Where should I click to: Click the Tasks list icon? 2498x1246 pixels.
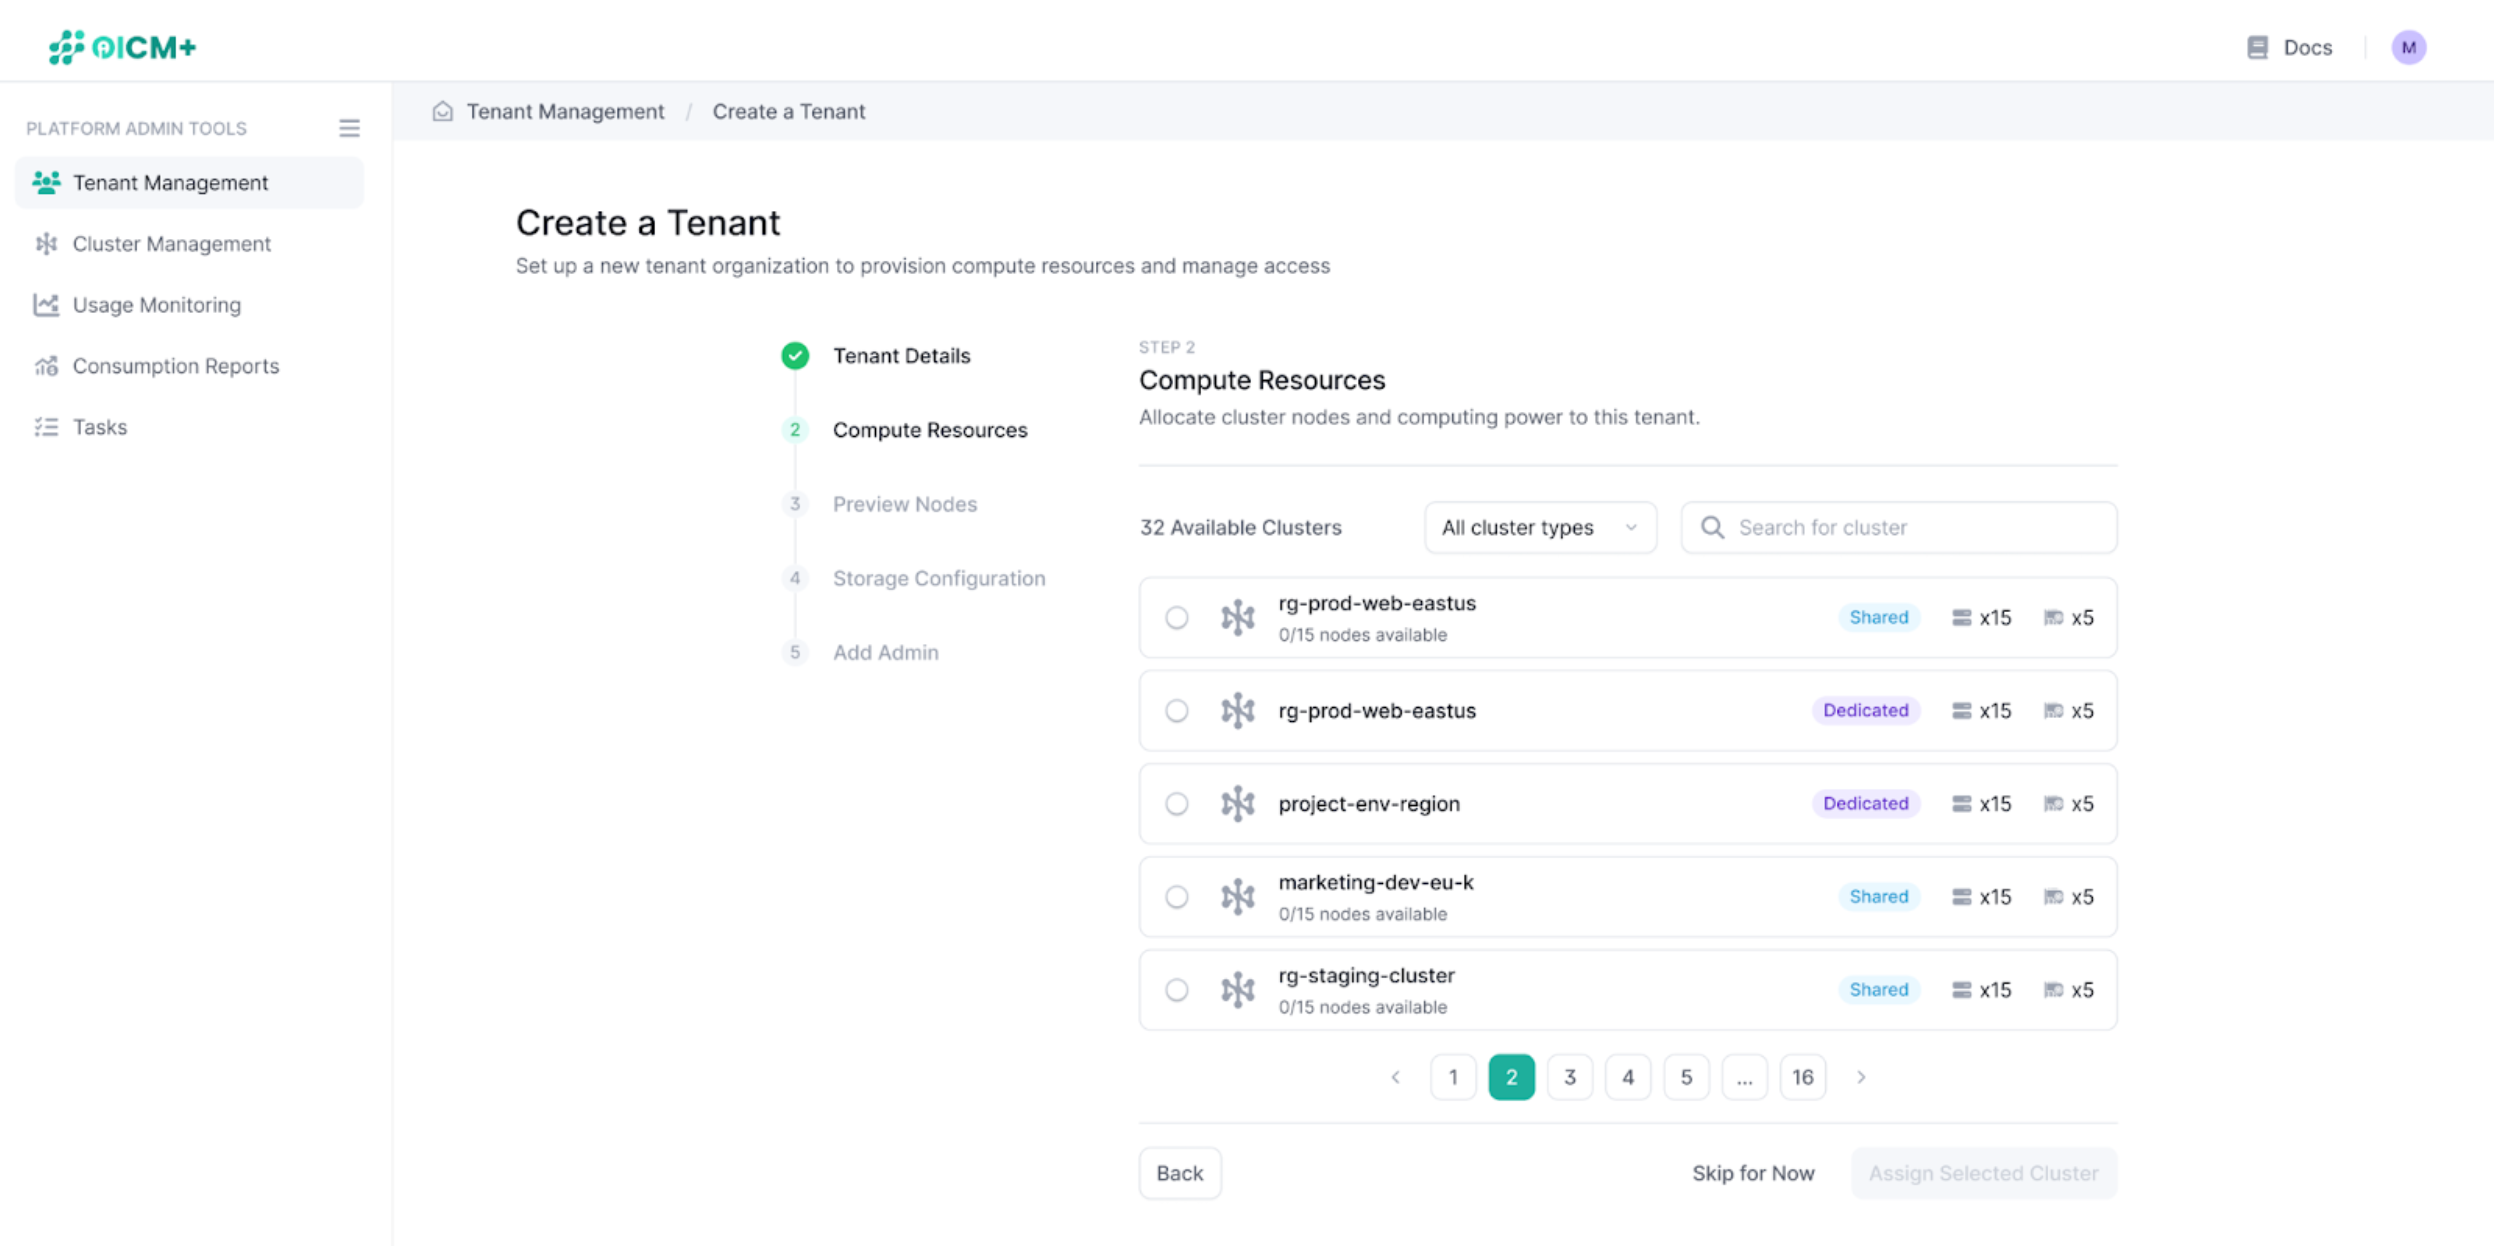click(x=46, y=427)
